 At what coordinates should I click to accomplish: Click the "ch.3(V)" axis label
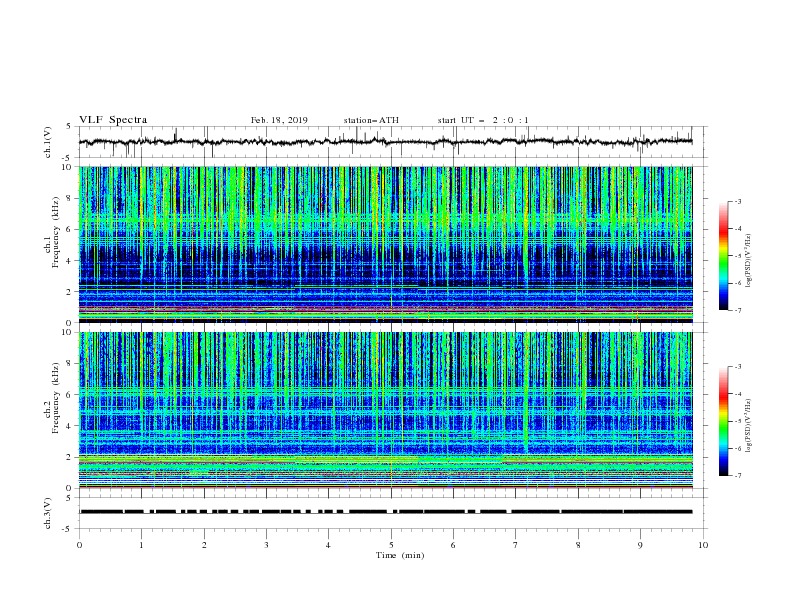tap(48, 513)
